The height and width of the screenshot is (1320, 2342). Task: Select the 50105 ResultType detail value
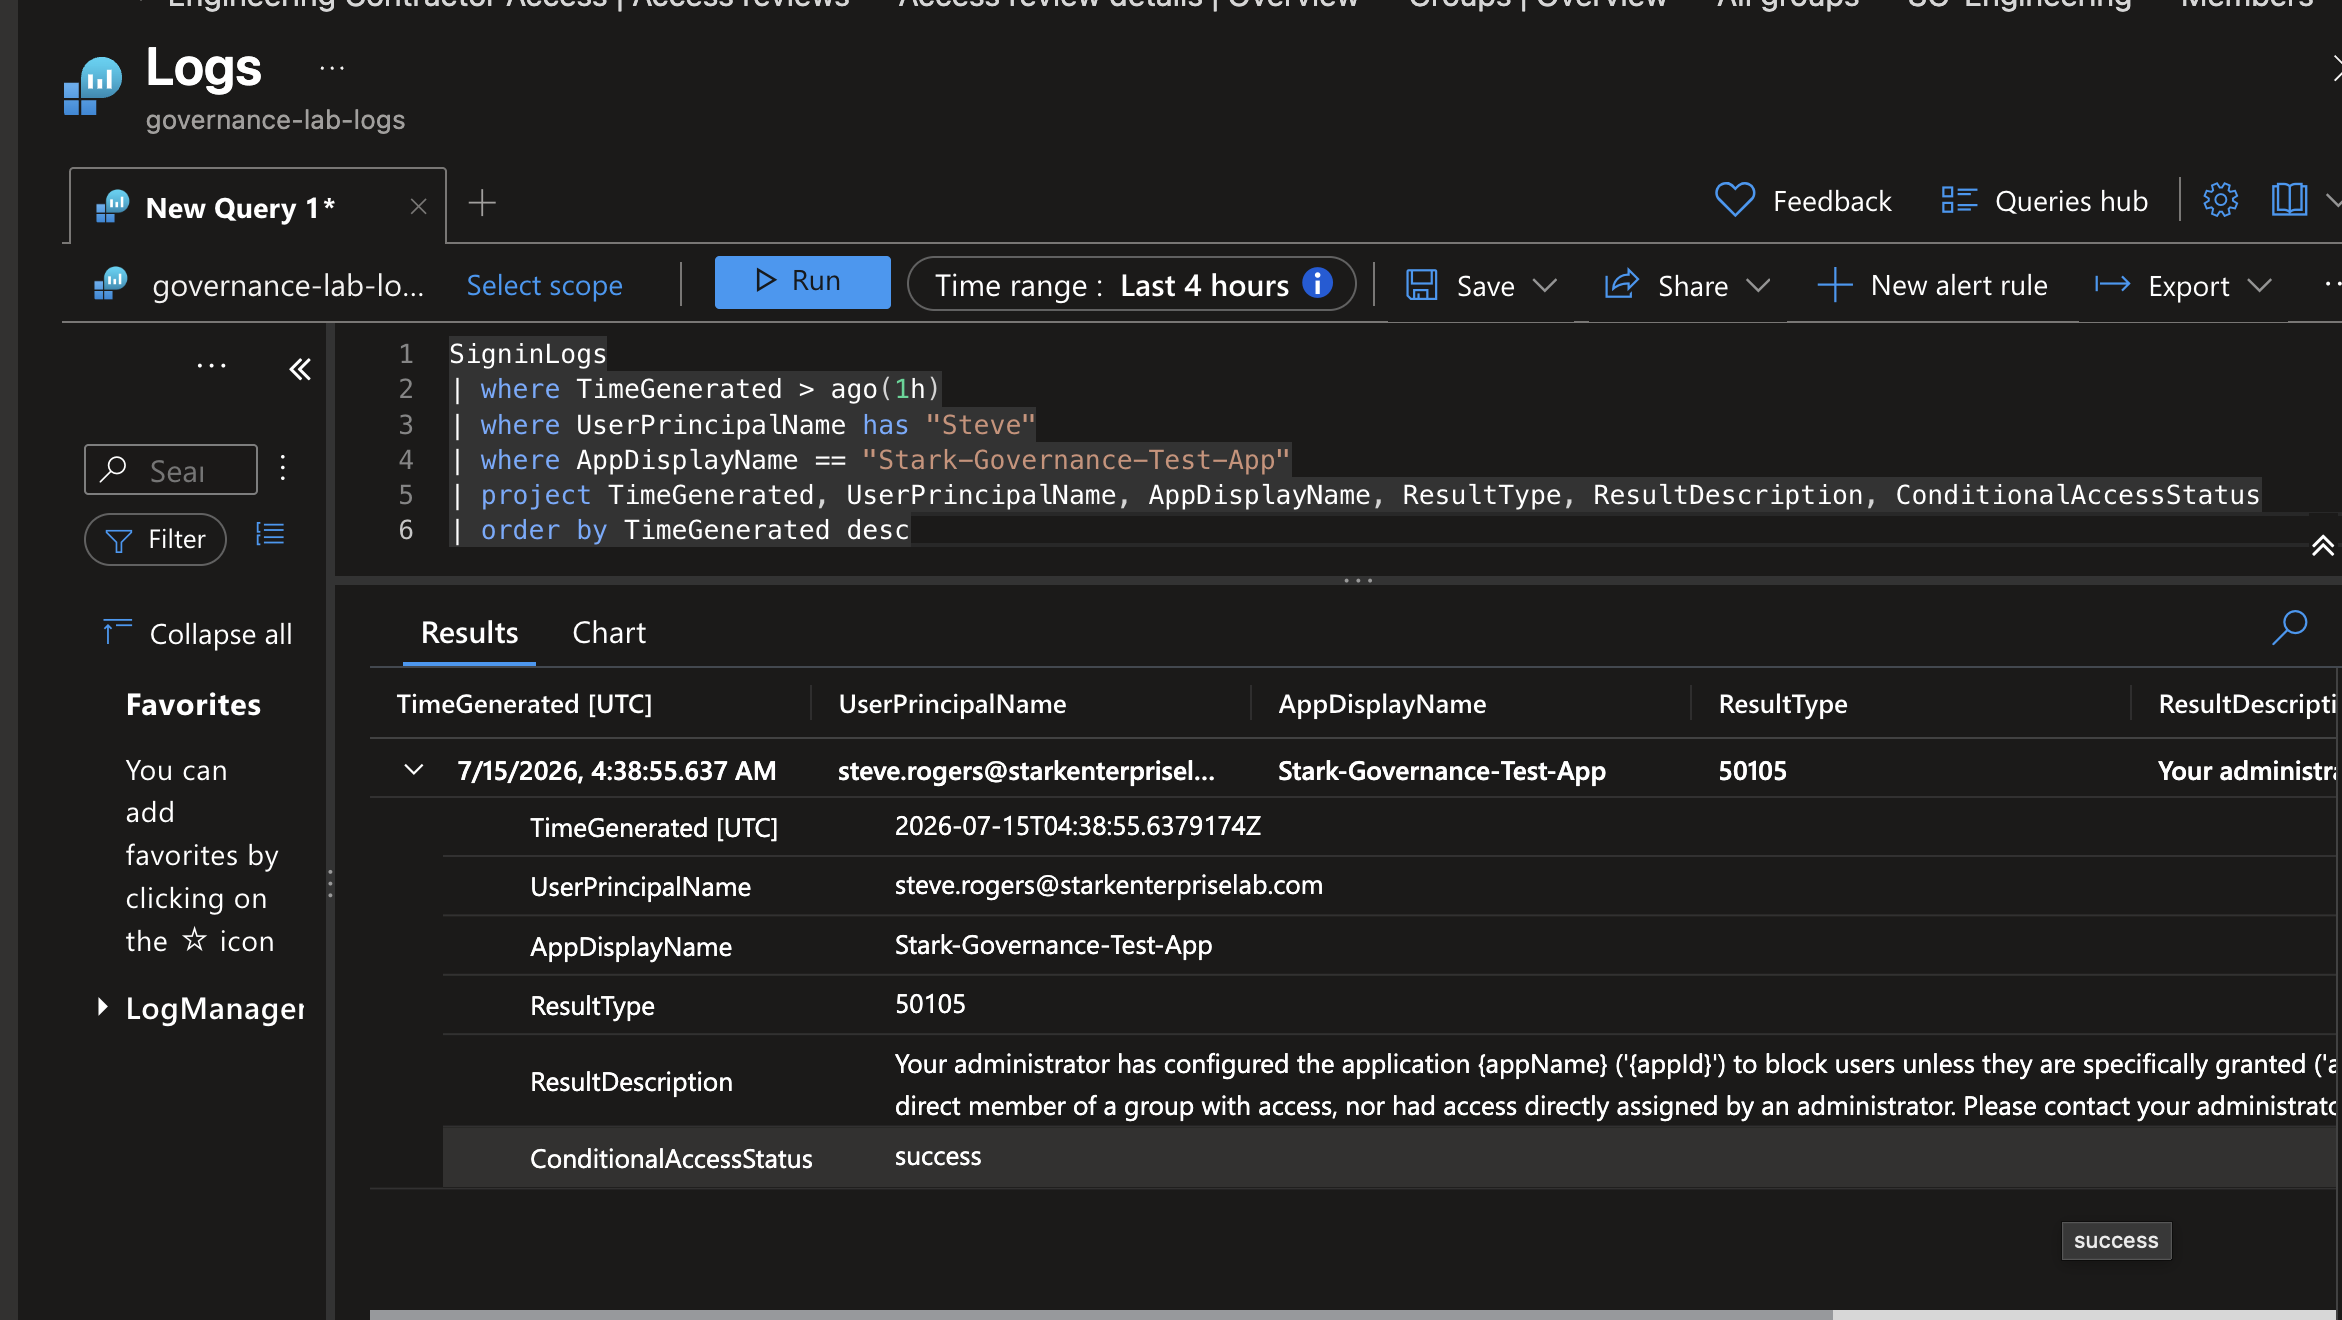tap(930, 1004)
